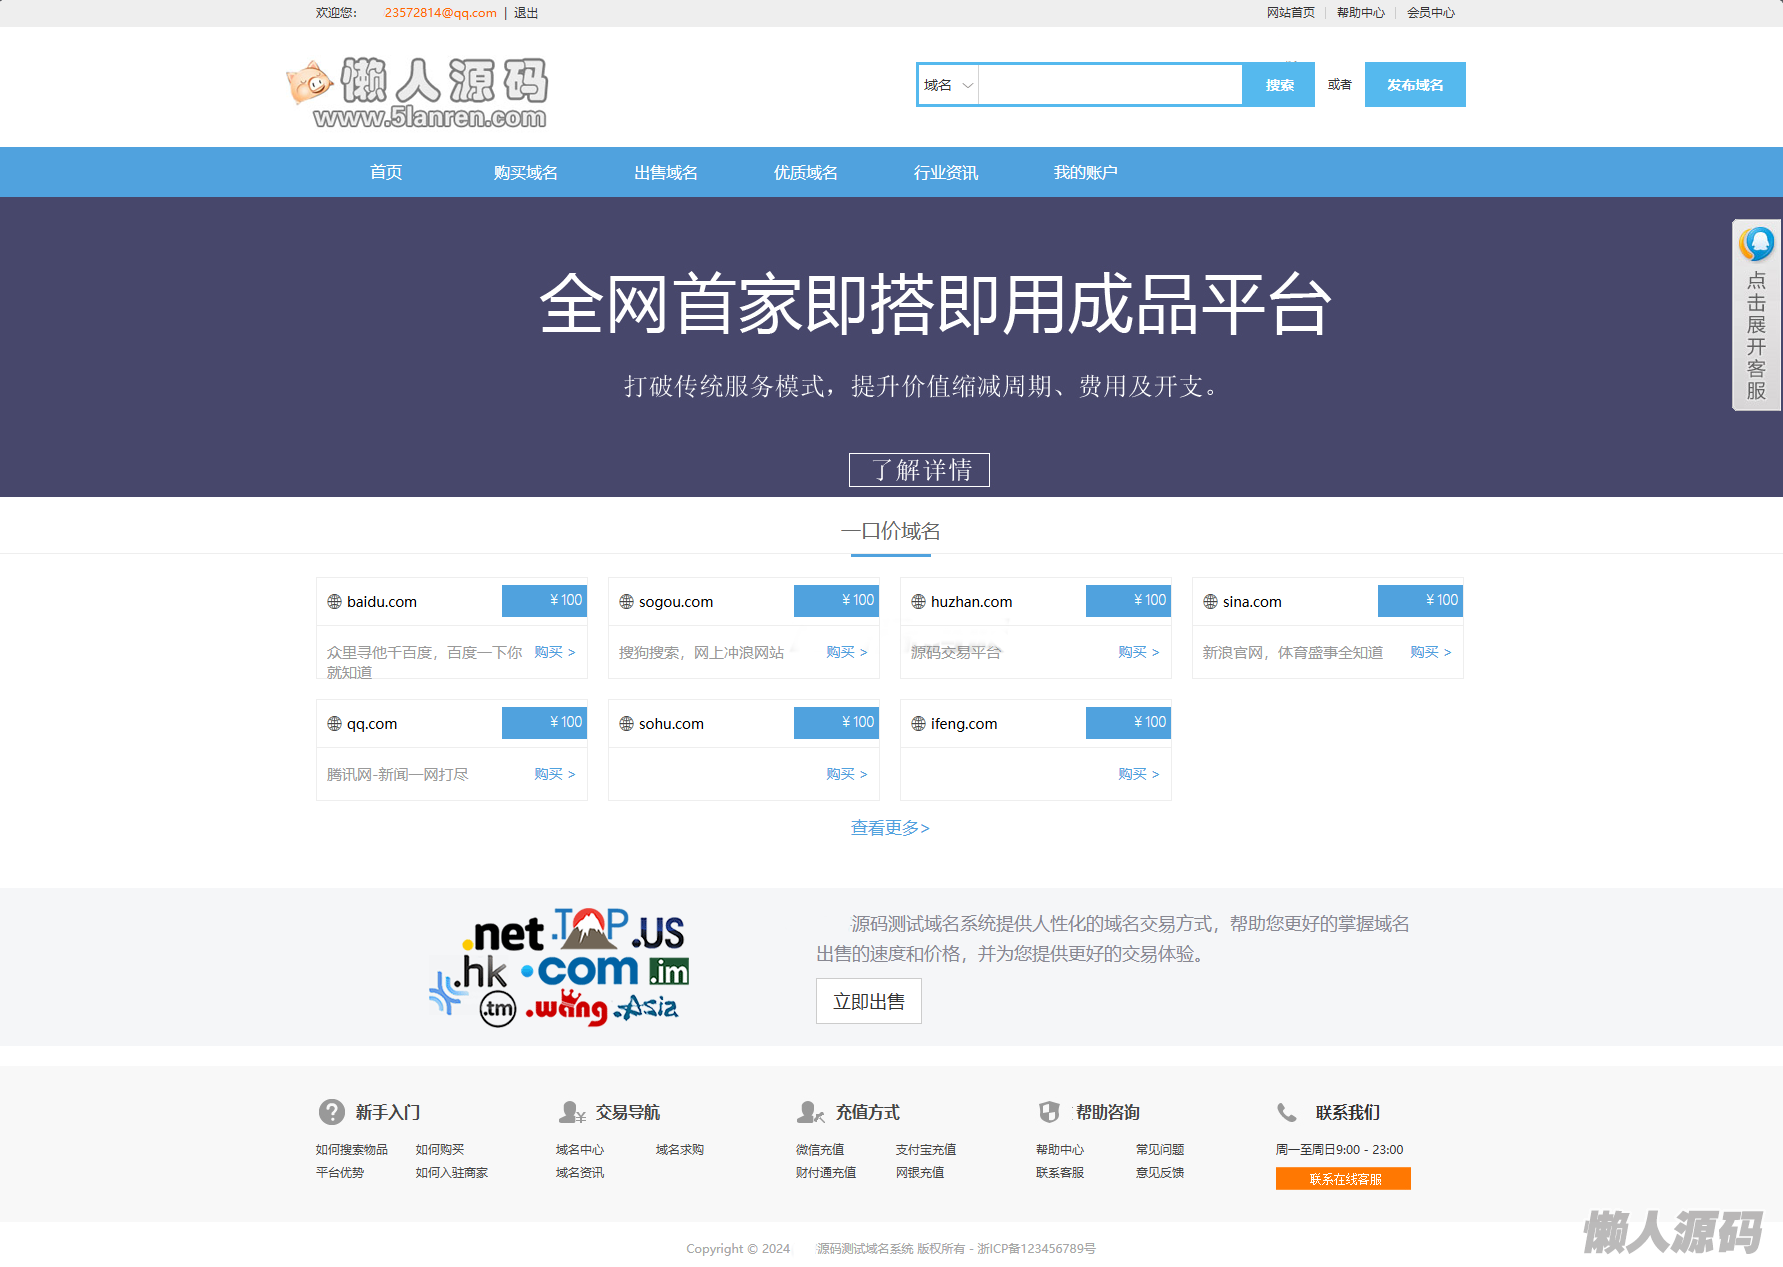Go to 我的账户 in navigation bar

1085,173
